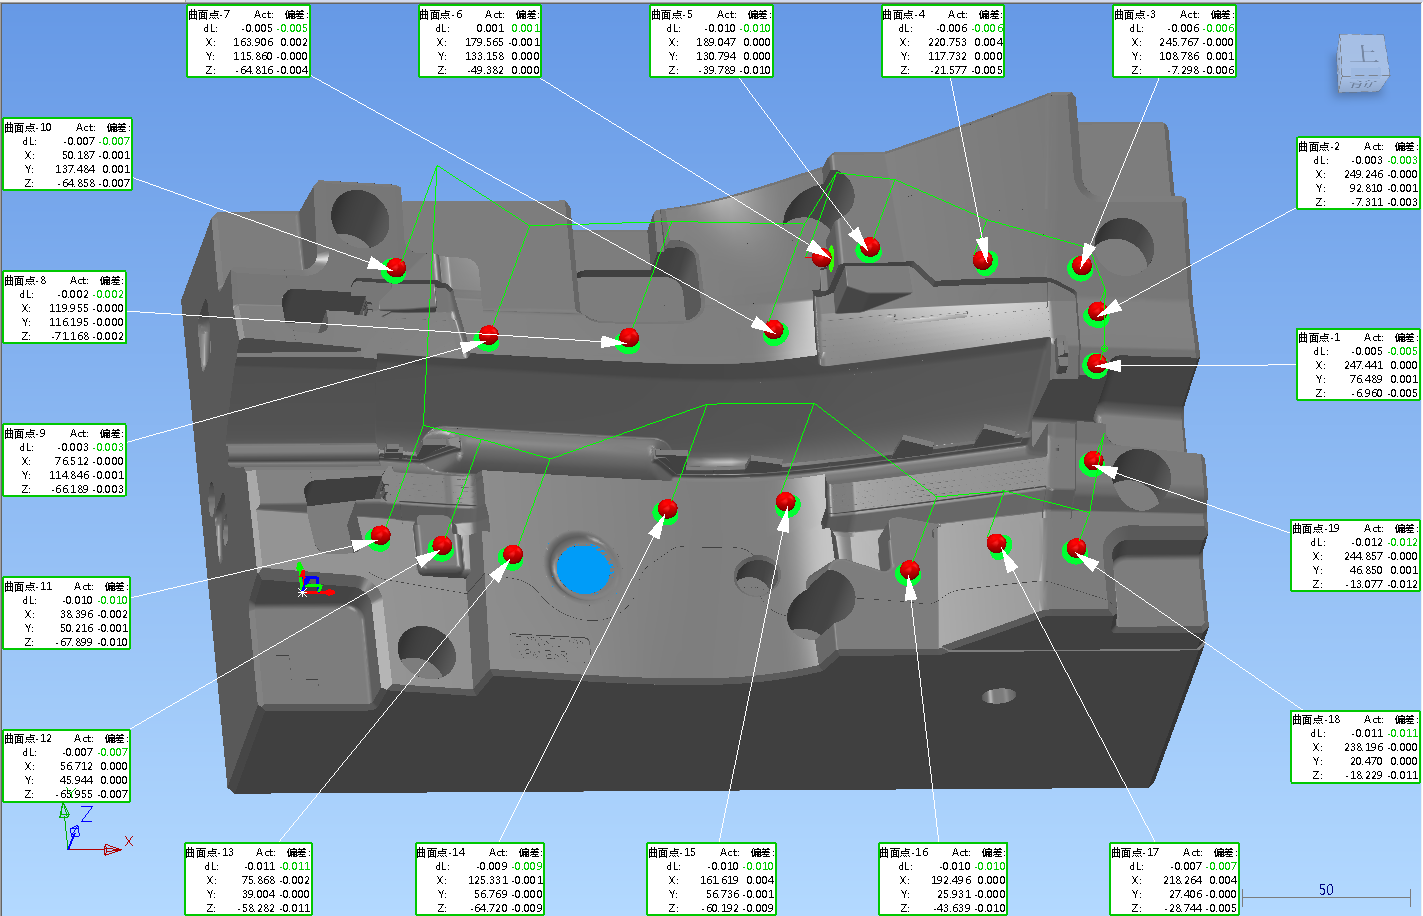Click the red point that 曲面点-16 points to
This screenshot has height=916, width=1423.
point(909,570)
